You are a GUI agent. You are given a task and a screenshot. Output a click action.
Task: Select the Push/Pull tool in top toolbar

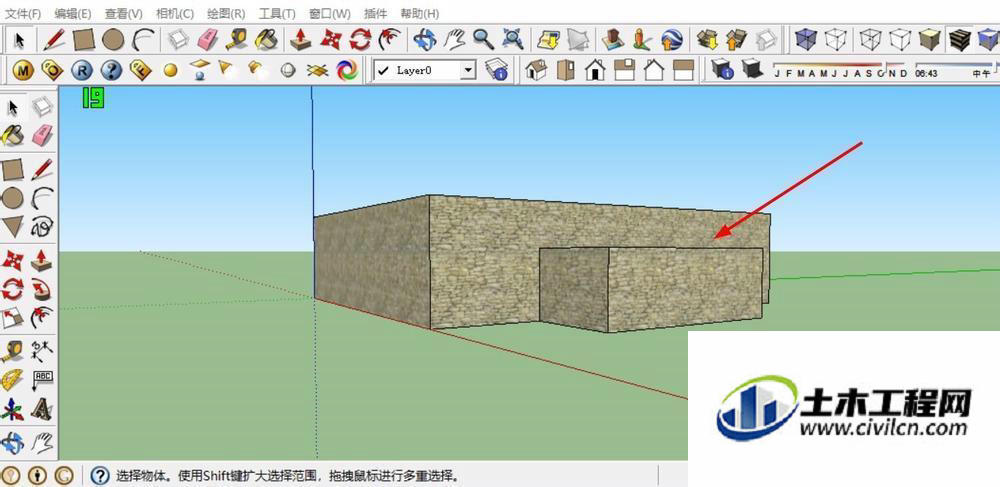click(x=300, y=40)
